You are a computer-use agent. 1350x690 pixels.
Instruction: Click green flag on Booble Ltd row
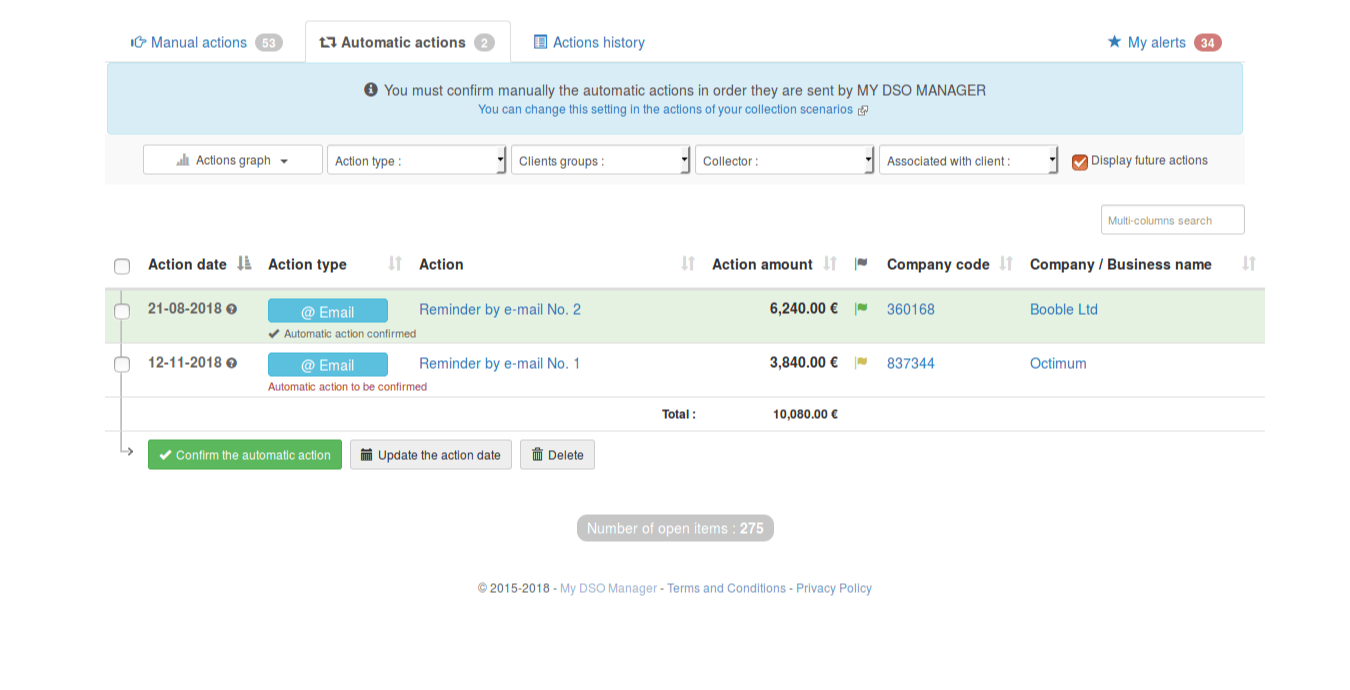tap(860, 310)
